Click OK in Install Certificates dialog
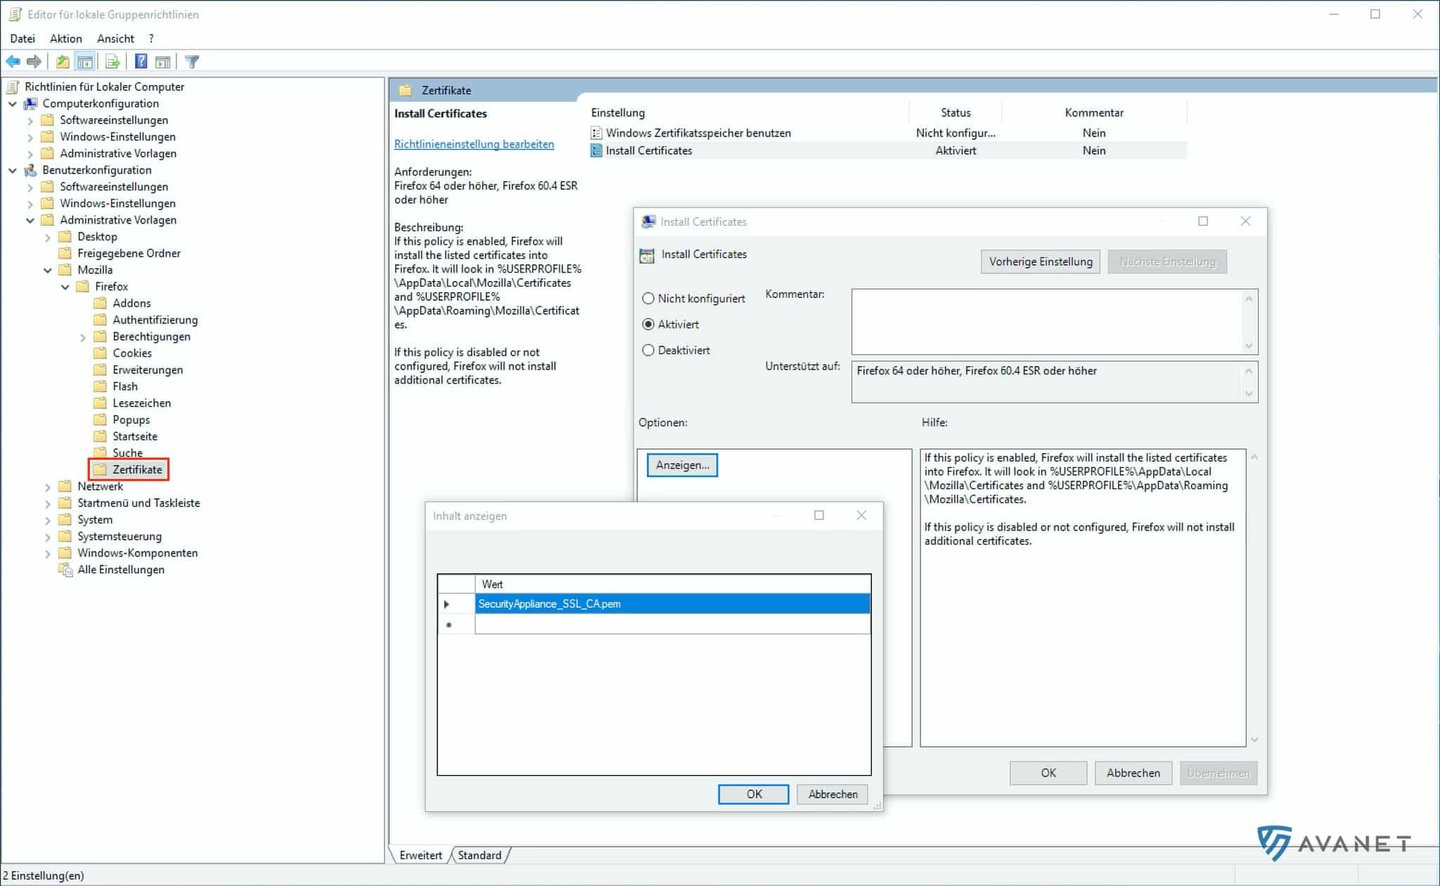Screen dimensions: 1440x886 click(x=1048, y=773)
